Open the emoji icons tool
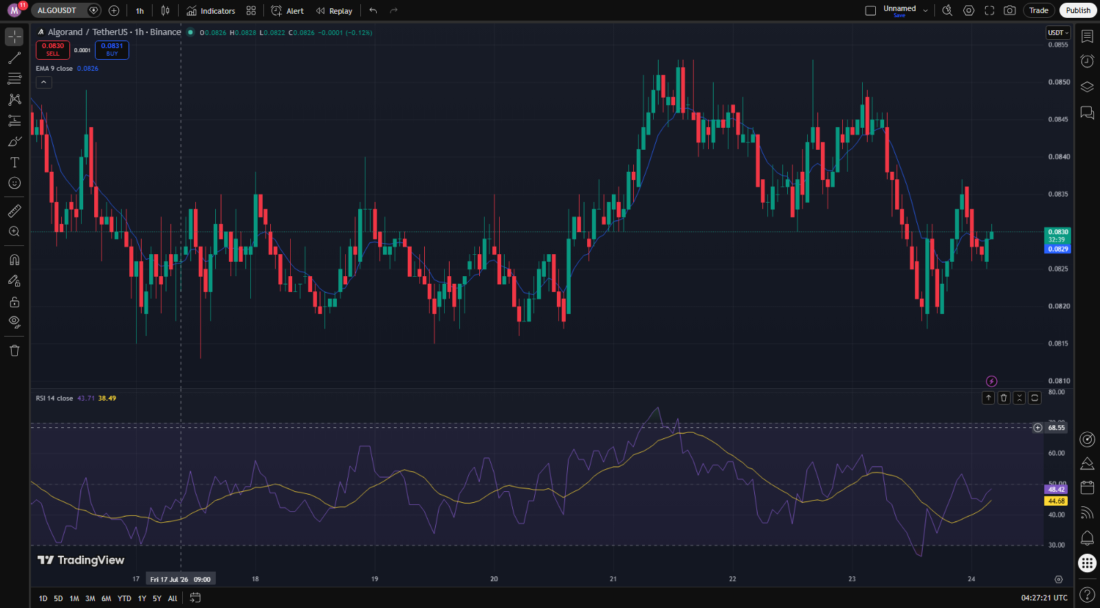 [x=14, y=183]
